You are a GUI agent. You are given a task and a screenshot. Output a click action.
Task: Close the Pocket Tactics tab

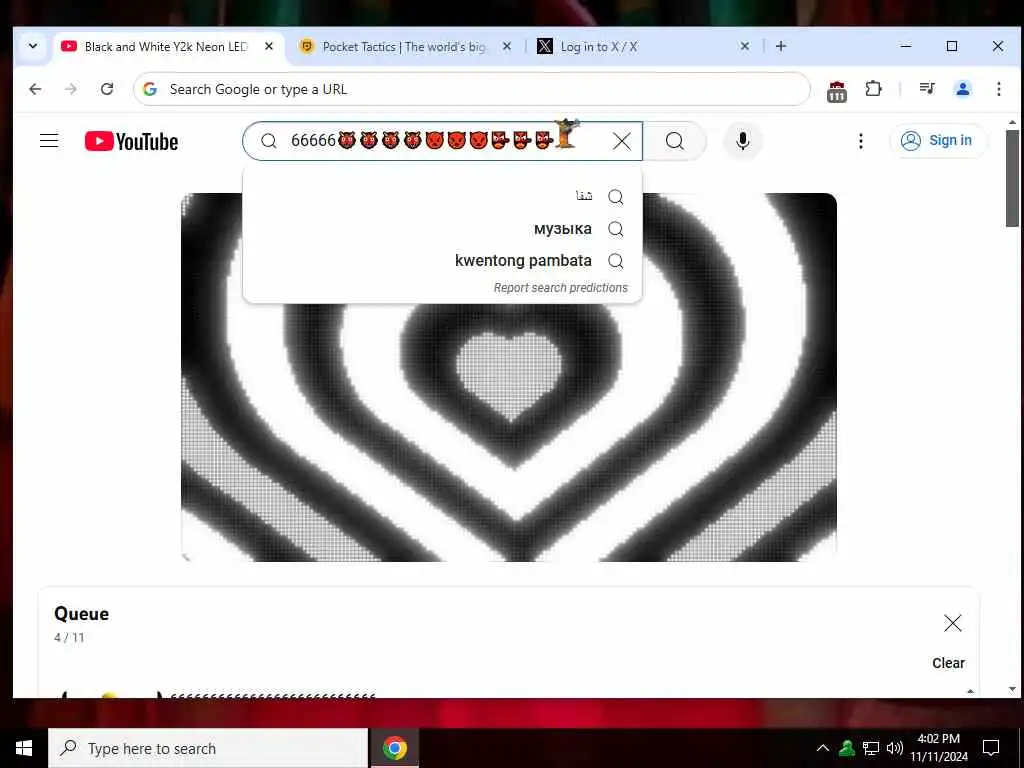(x=507, y=46)
